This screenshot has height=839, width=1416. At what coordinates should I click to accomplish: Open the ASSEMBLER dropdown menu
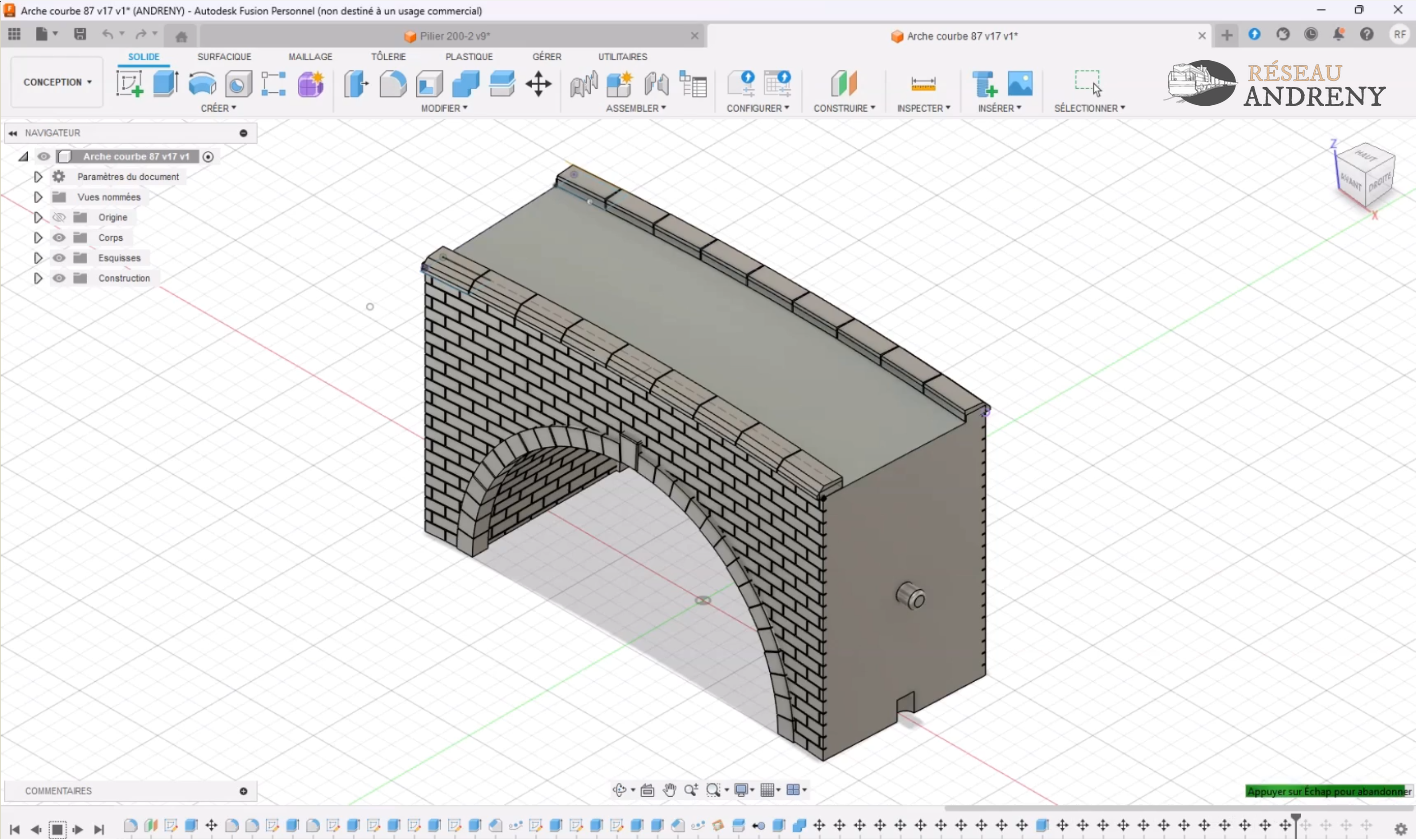636,108
